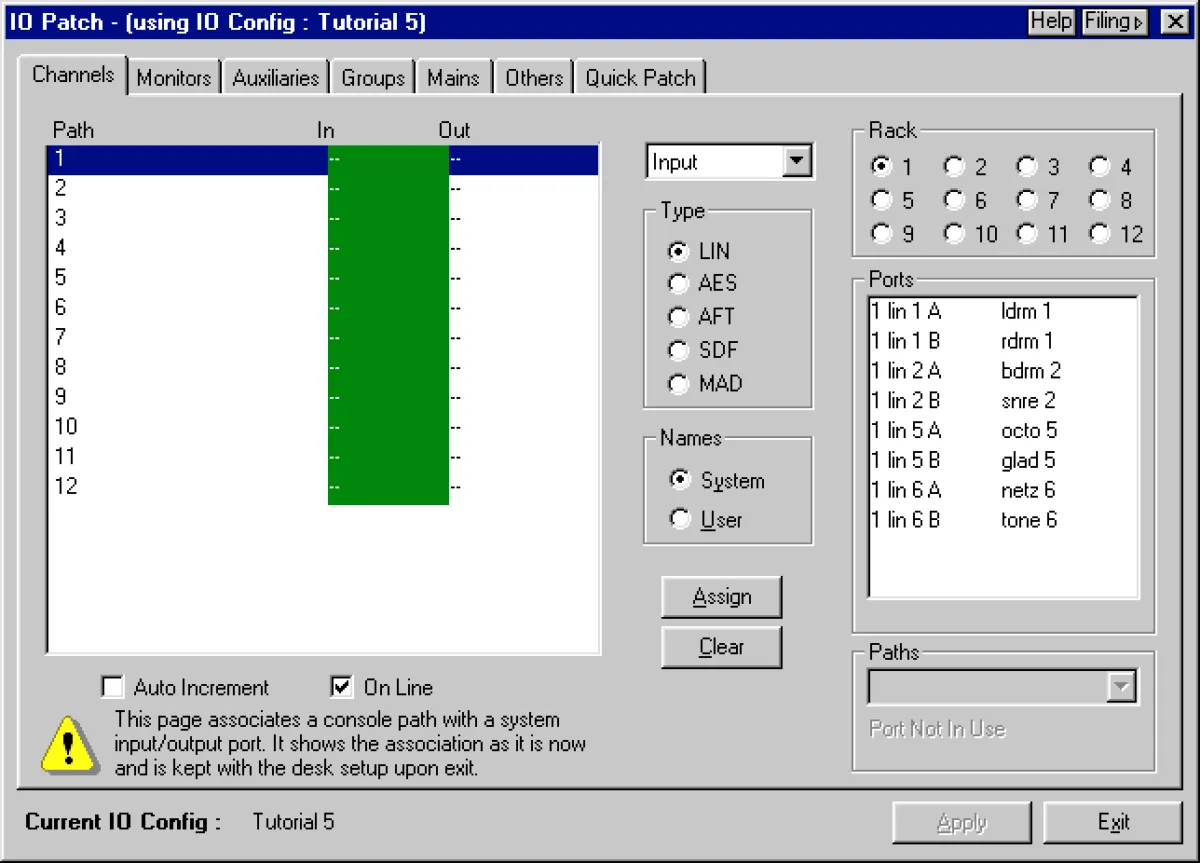Select path 1 row in list
1200x863 pixels.
tap(323, 160)
